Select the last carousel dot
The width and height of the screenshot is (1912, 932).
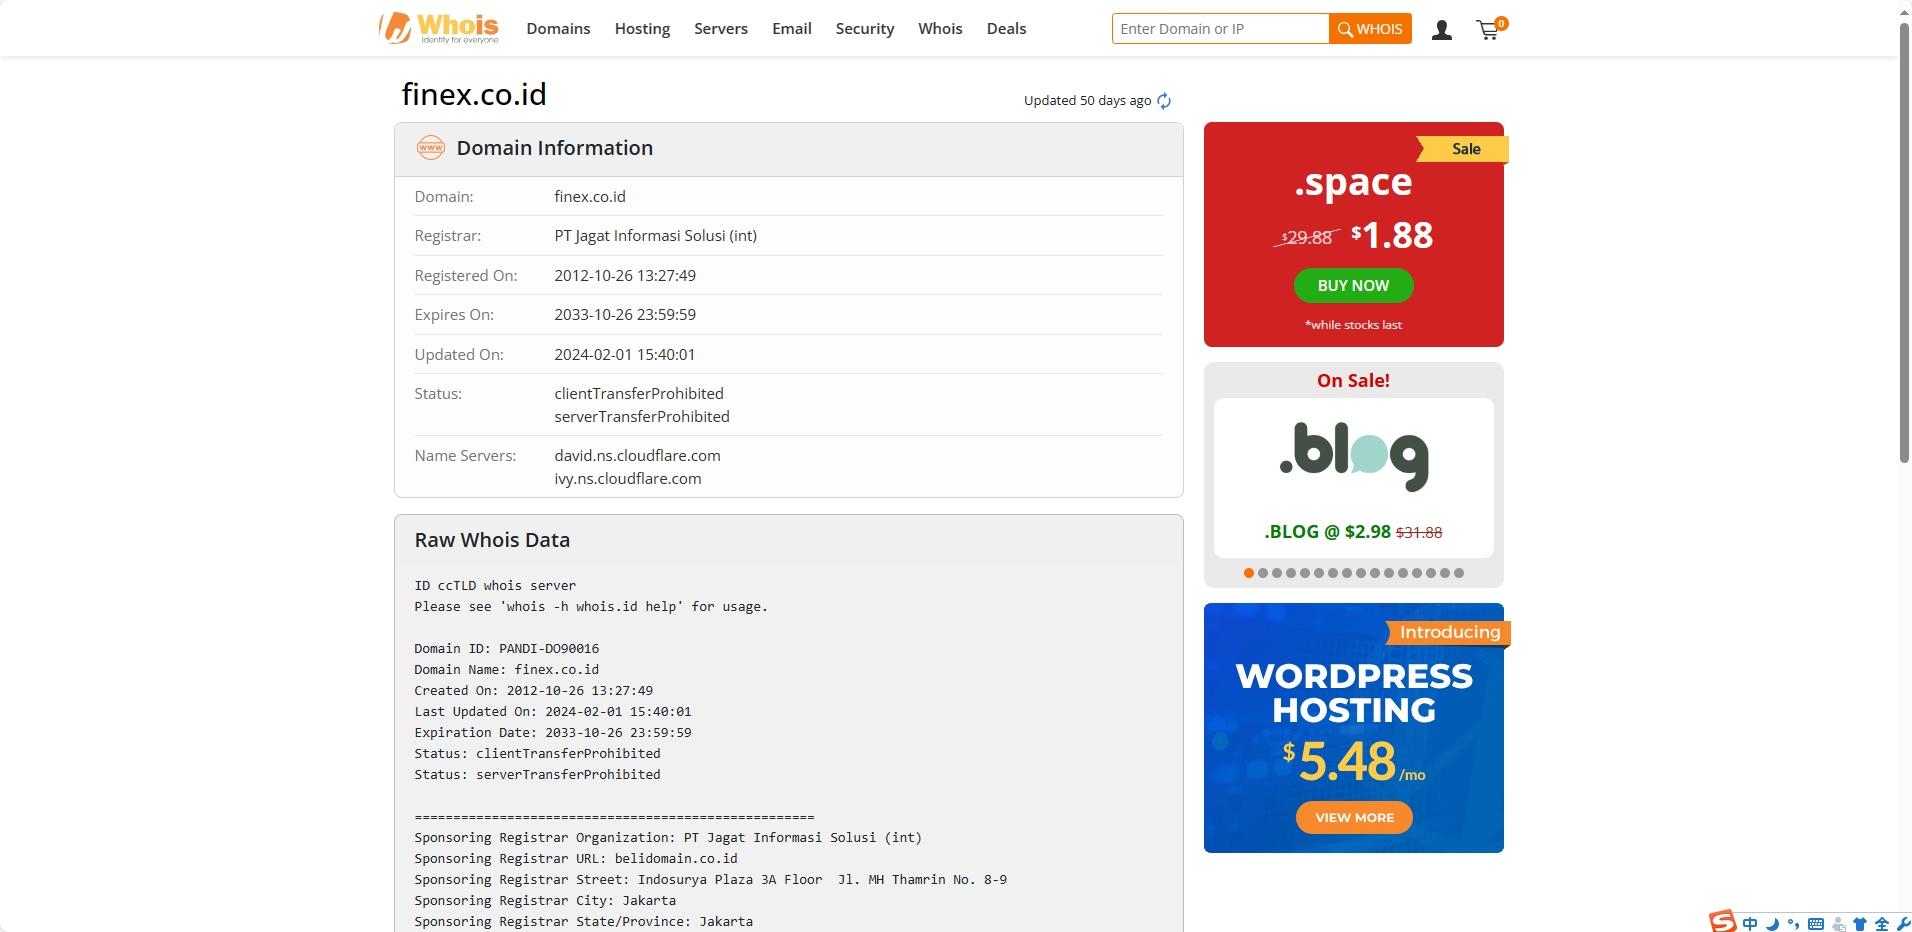pyautogui.click(x=1459, y=573)
